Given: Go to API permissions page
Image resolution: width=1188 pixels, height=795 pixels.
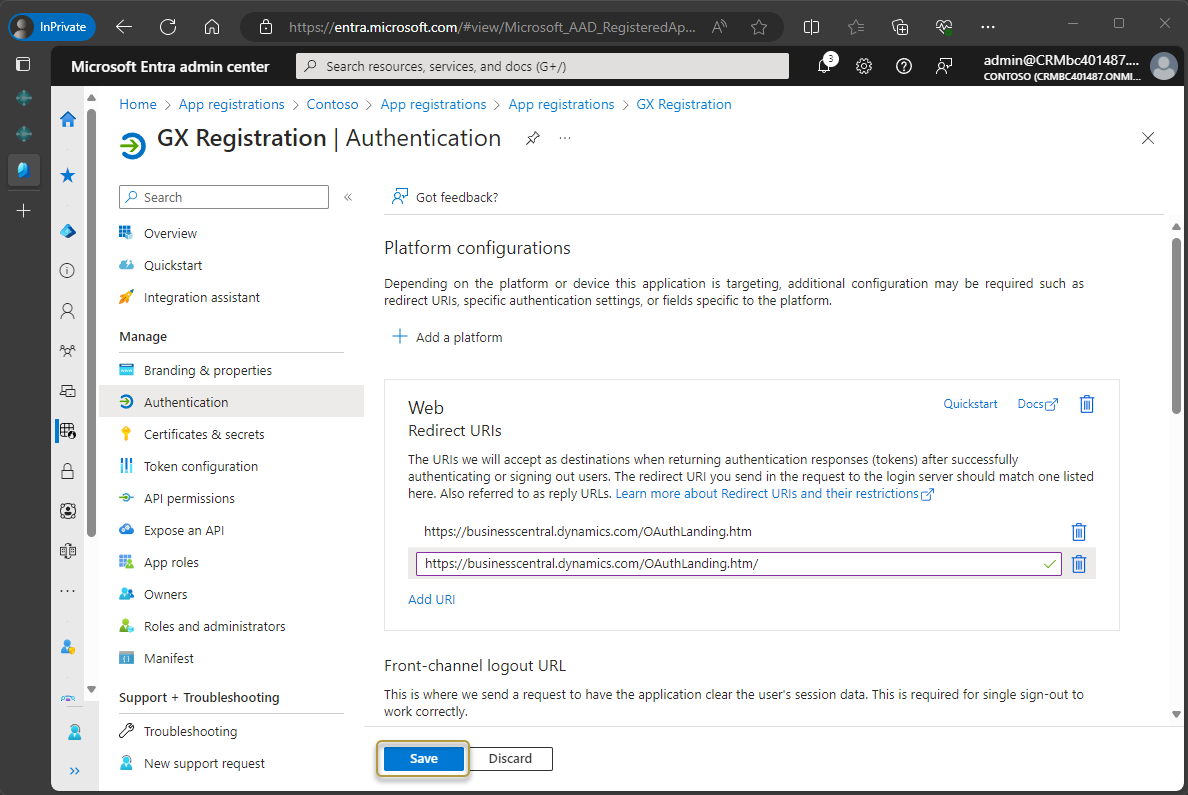Looking at the screenshot, I should [189, 498].
